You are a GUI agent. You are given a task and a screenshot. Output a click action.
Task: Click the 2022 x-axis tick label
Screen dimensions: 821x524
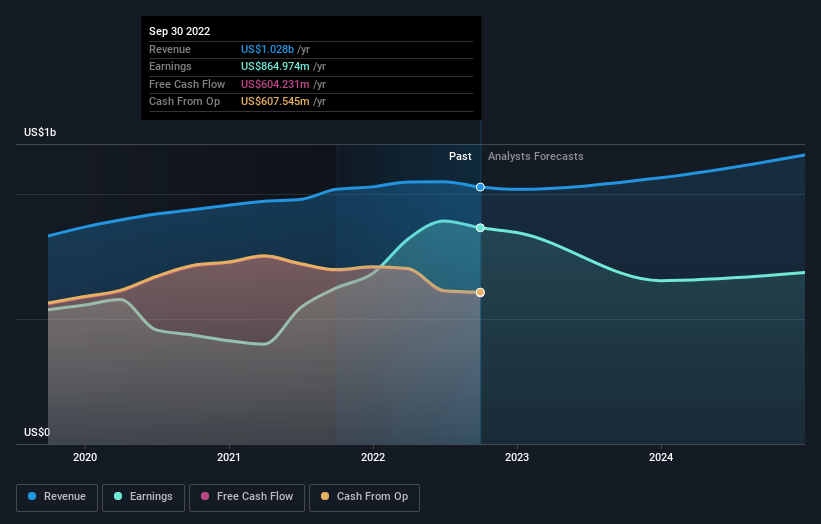pos(373,457)
